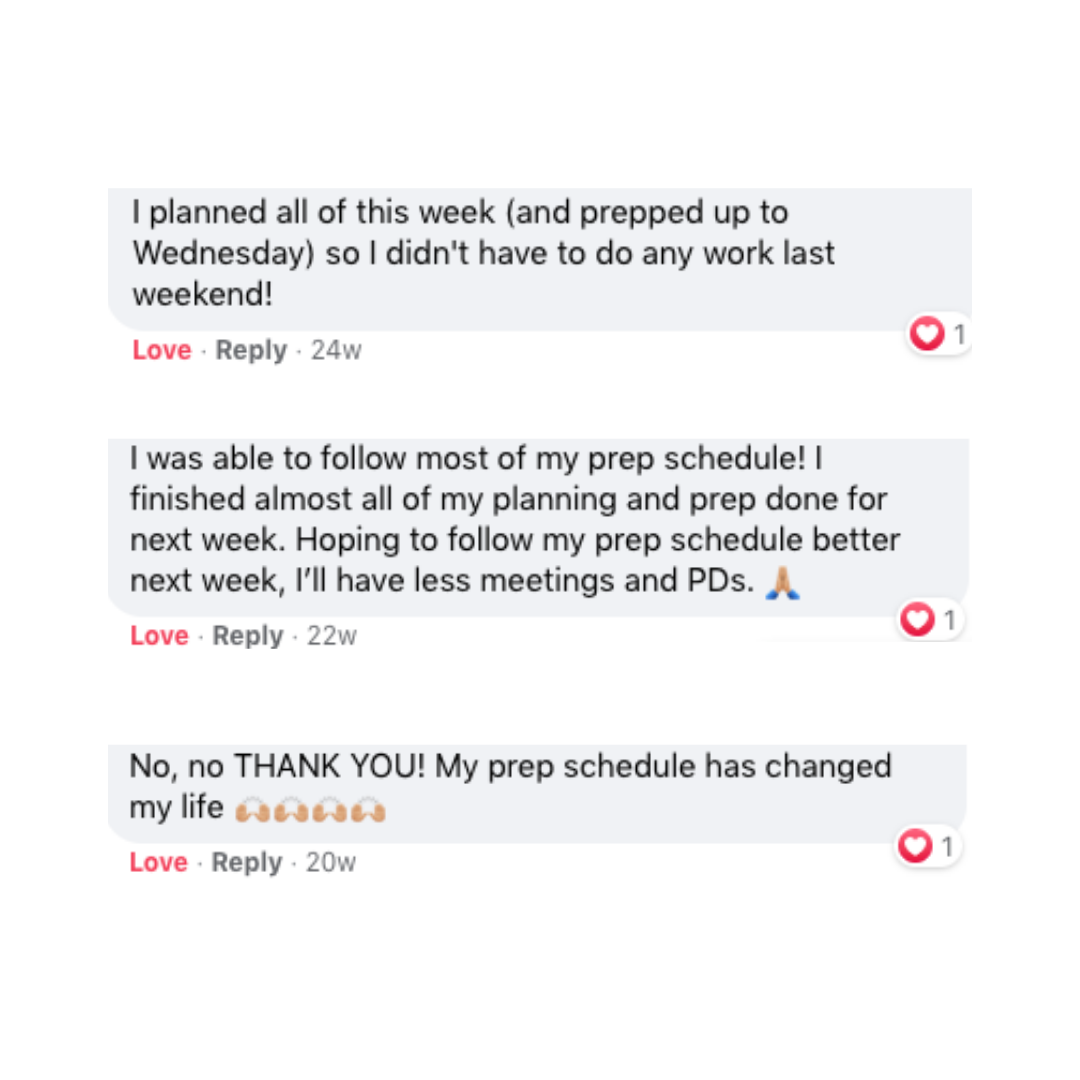Select the comment bubble about meetings and PDs
The height and width of the screenshot is (1080, 1080).
538,527
